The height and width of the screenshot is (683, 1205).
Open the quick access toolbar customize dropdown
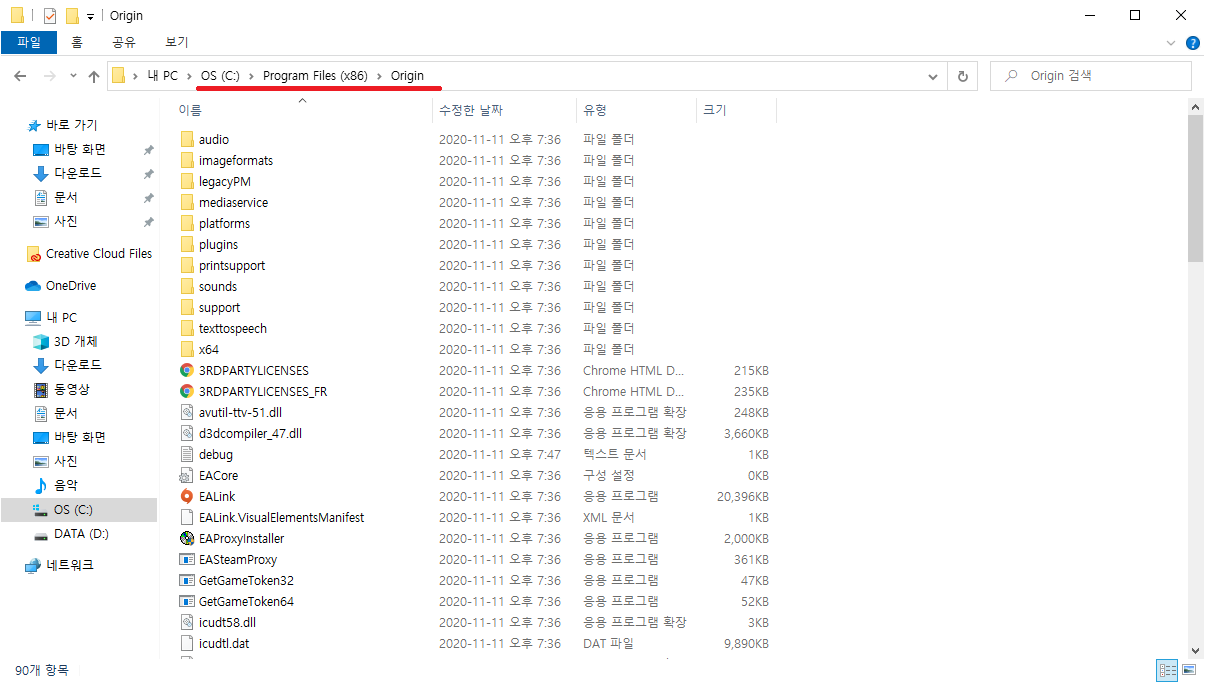(x=90, y=16)
